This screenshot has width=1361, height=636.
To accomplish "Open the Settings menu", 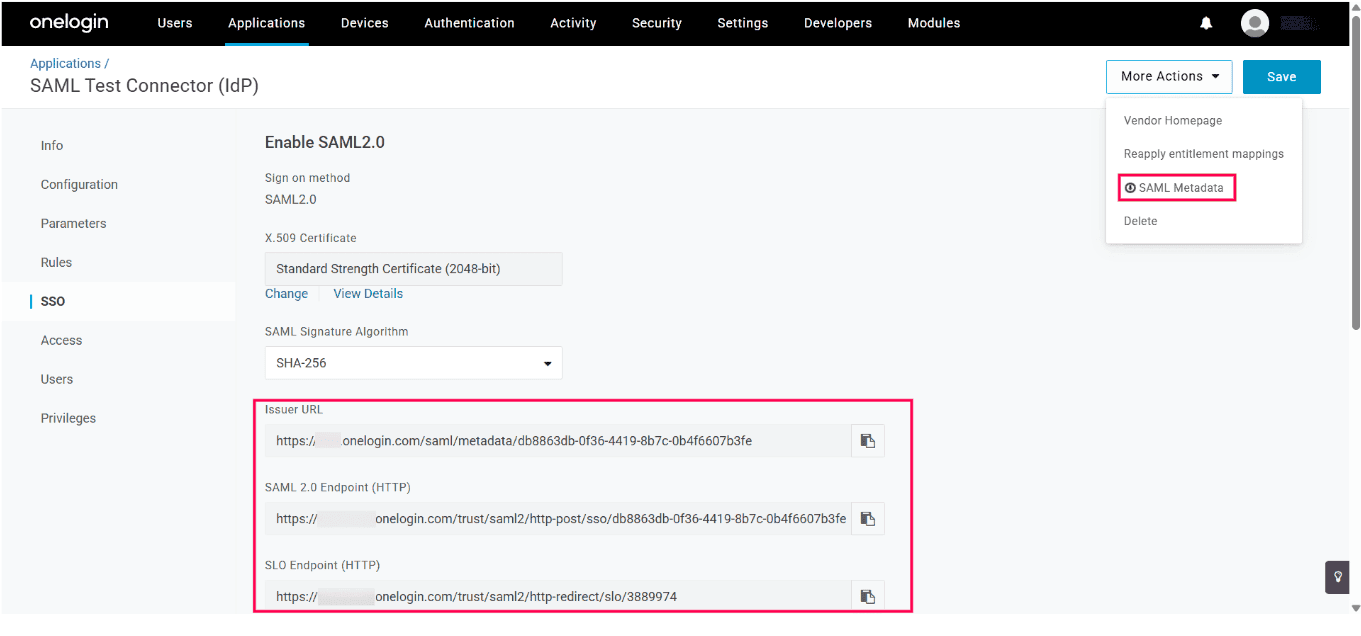I will (x=743, y=23).
